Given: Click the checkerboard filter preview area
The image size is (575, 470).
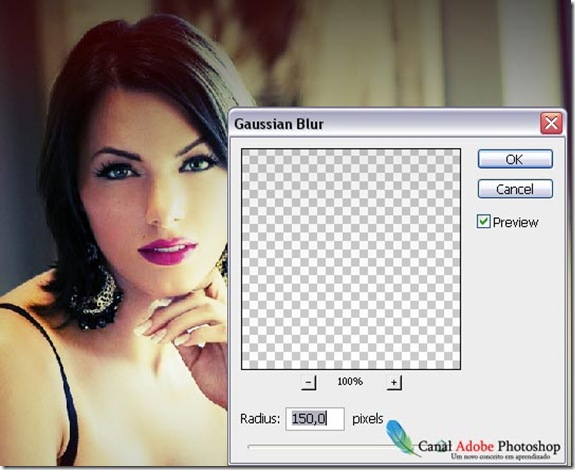Looking at the screenshot, I should (351, 259).
